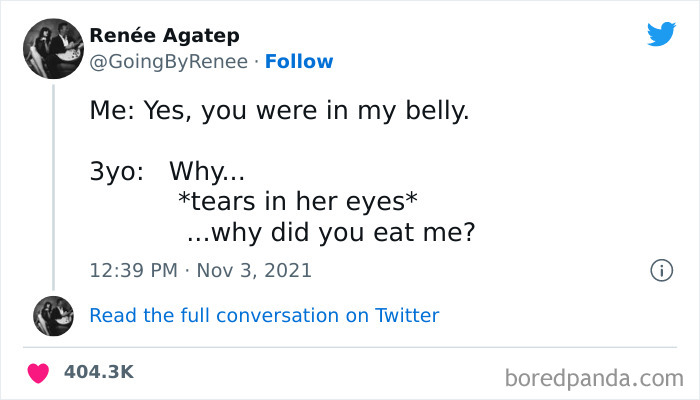Click the horizontal divider above the like count
Screen dimensions: 700x400
350,347
